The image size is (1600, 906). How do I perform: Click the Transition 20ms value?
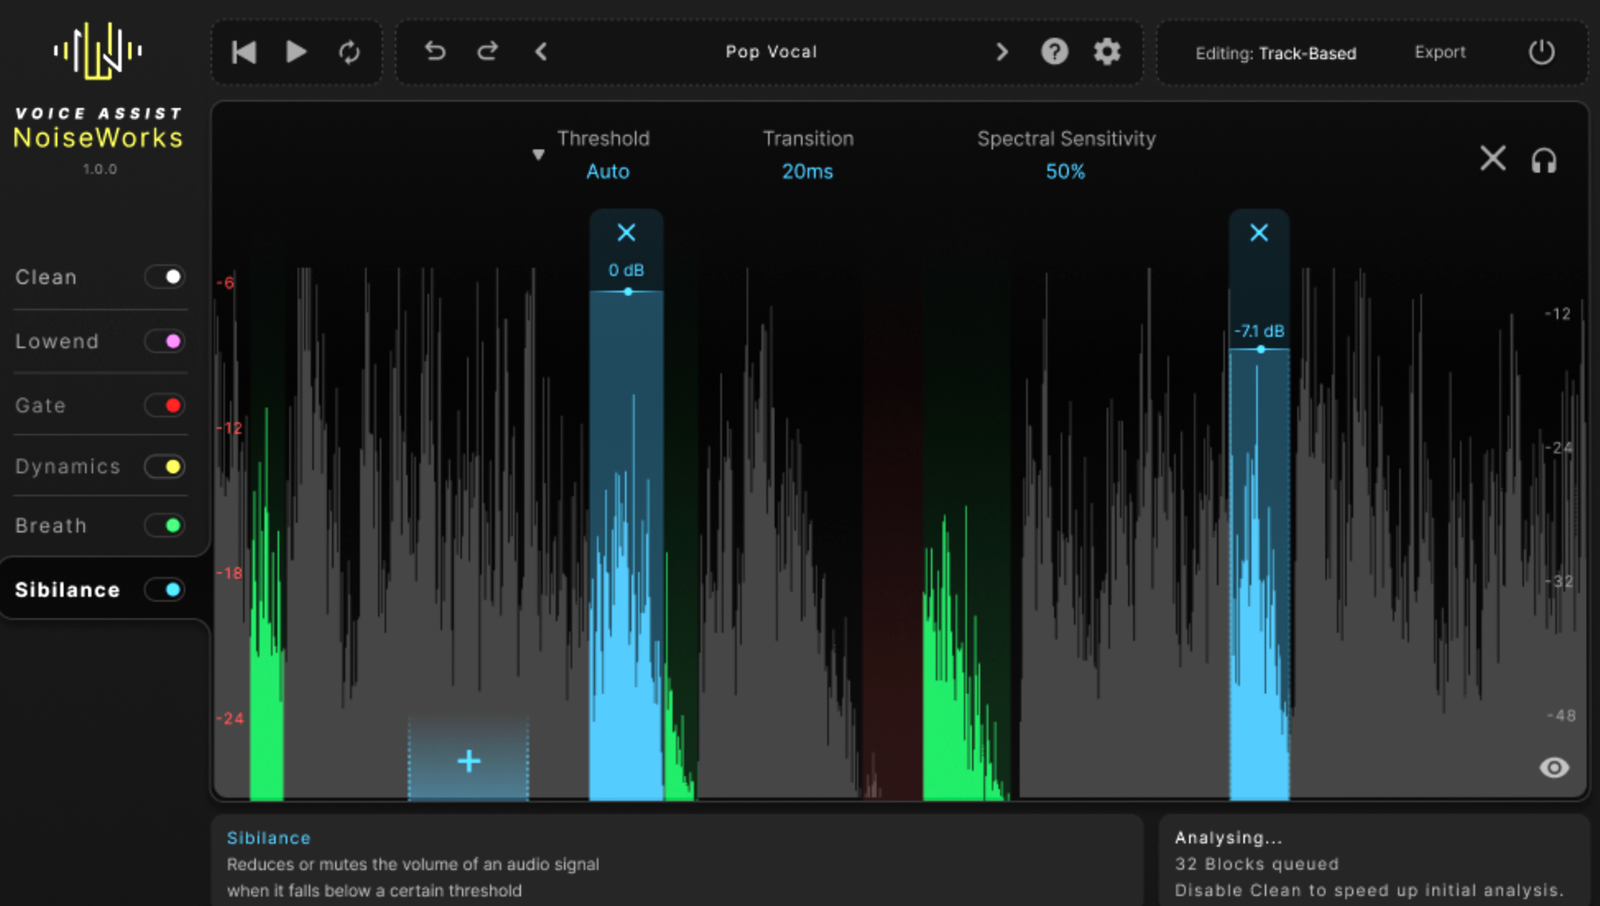click(x=807, y=171)
